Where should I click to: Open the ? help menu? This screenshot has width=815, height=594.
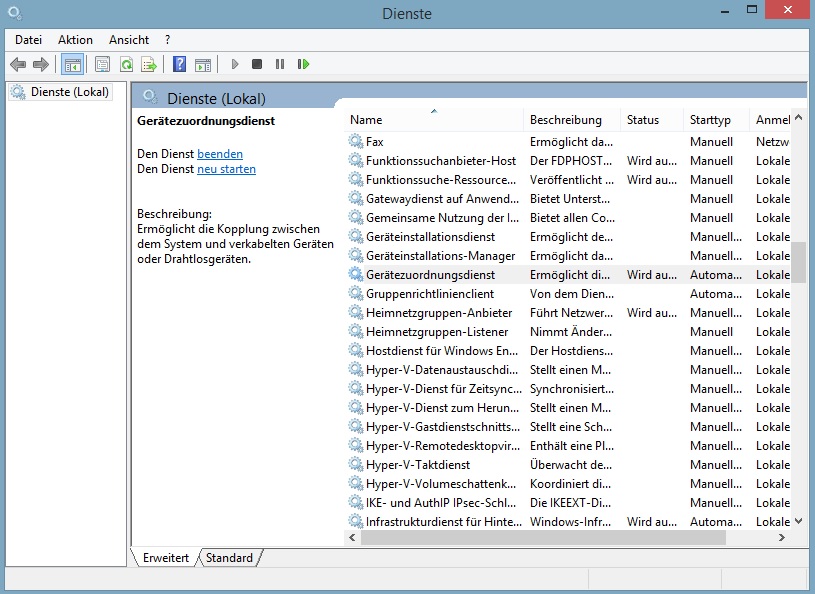167,40
